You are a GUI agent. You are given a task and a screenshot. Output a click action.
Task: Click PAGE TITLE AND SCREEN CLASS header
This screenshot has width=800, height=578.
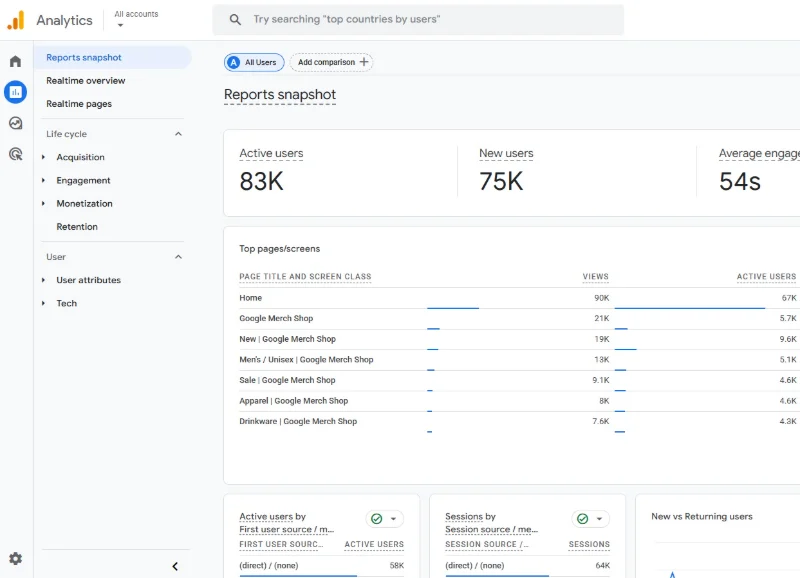[305, 277]
